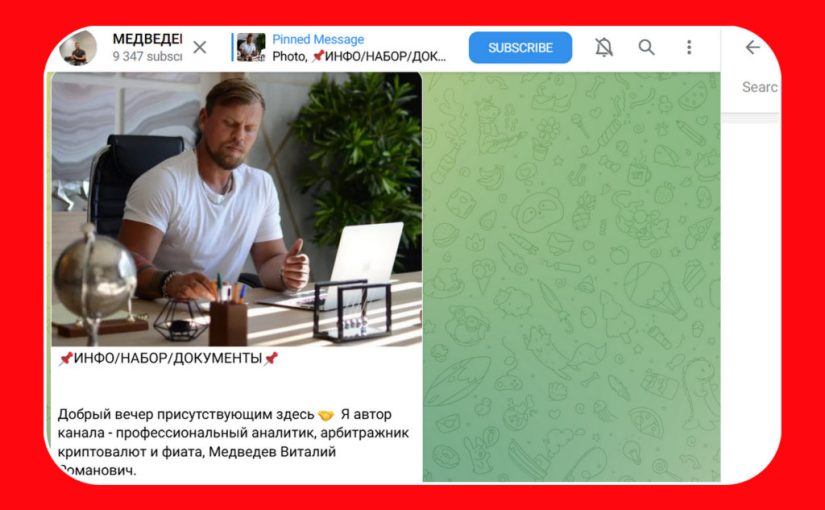Screen dimensions: 825x510
Task: Click the back arrow in right panel
Action: (x=753, y=47)
